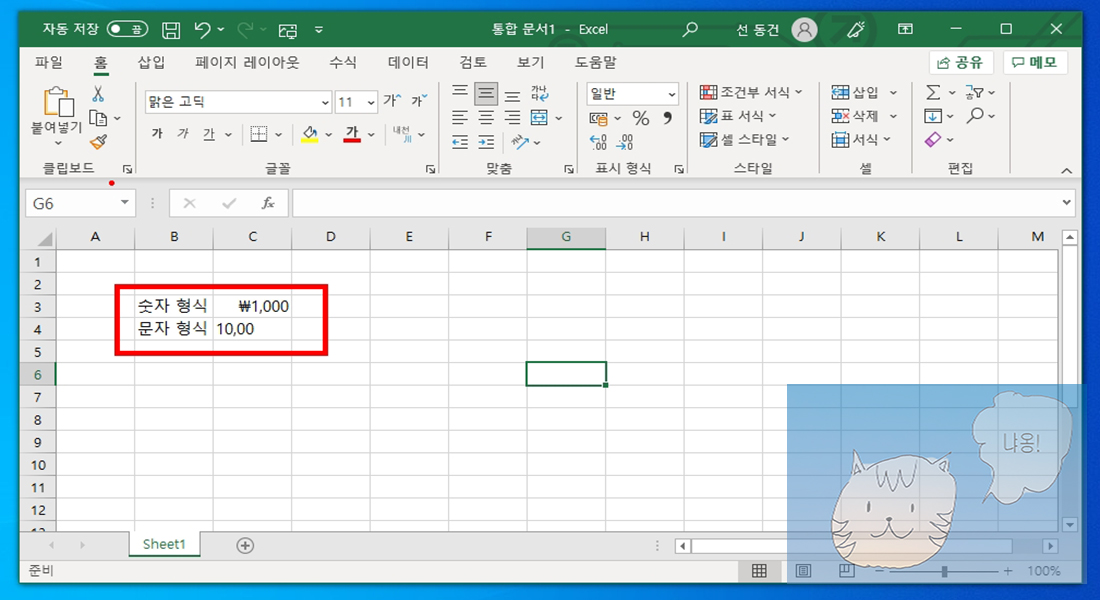Apply accounting currency format icon
Viewport: 1100px width, 600px height.
[598, 118]
